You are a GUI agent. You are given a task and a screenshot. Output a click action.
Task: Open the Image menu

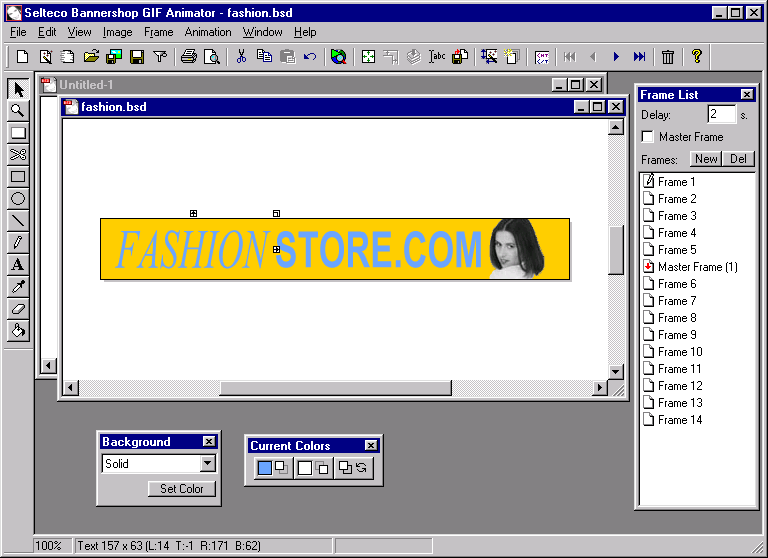[118, 32]
